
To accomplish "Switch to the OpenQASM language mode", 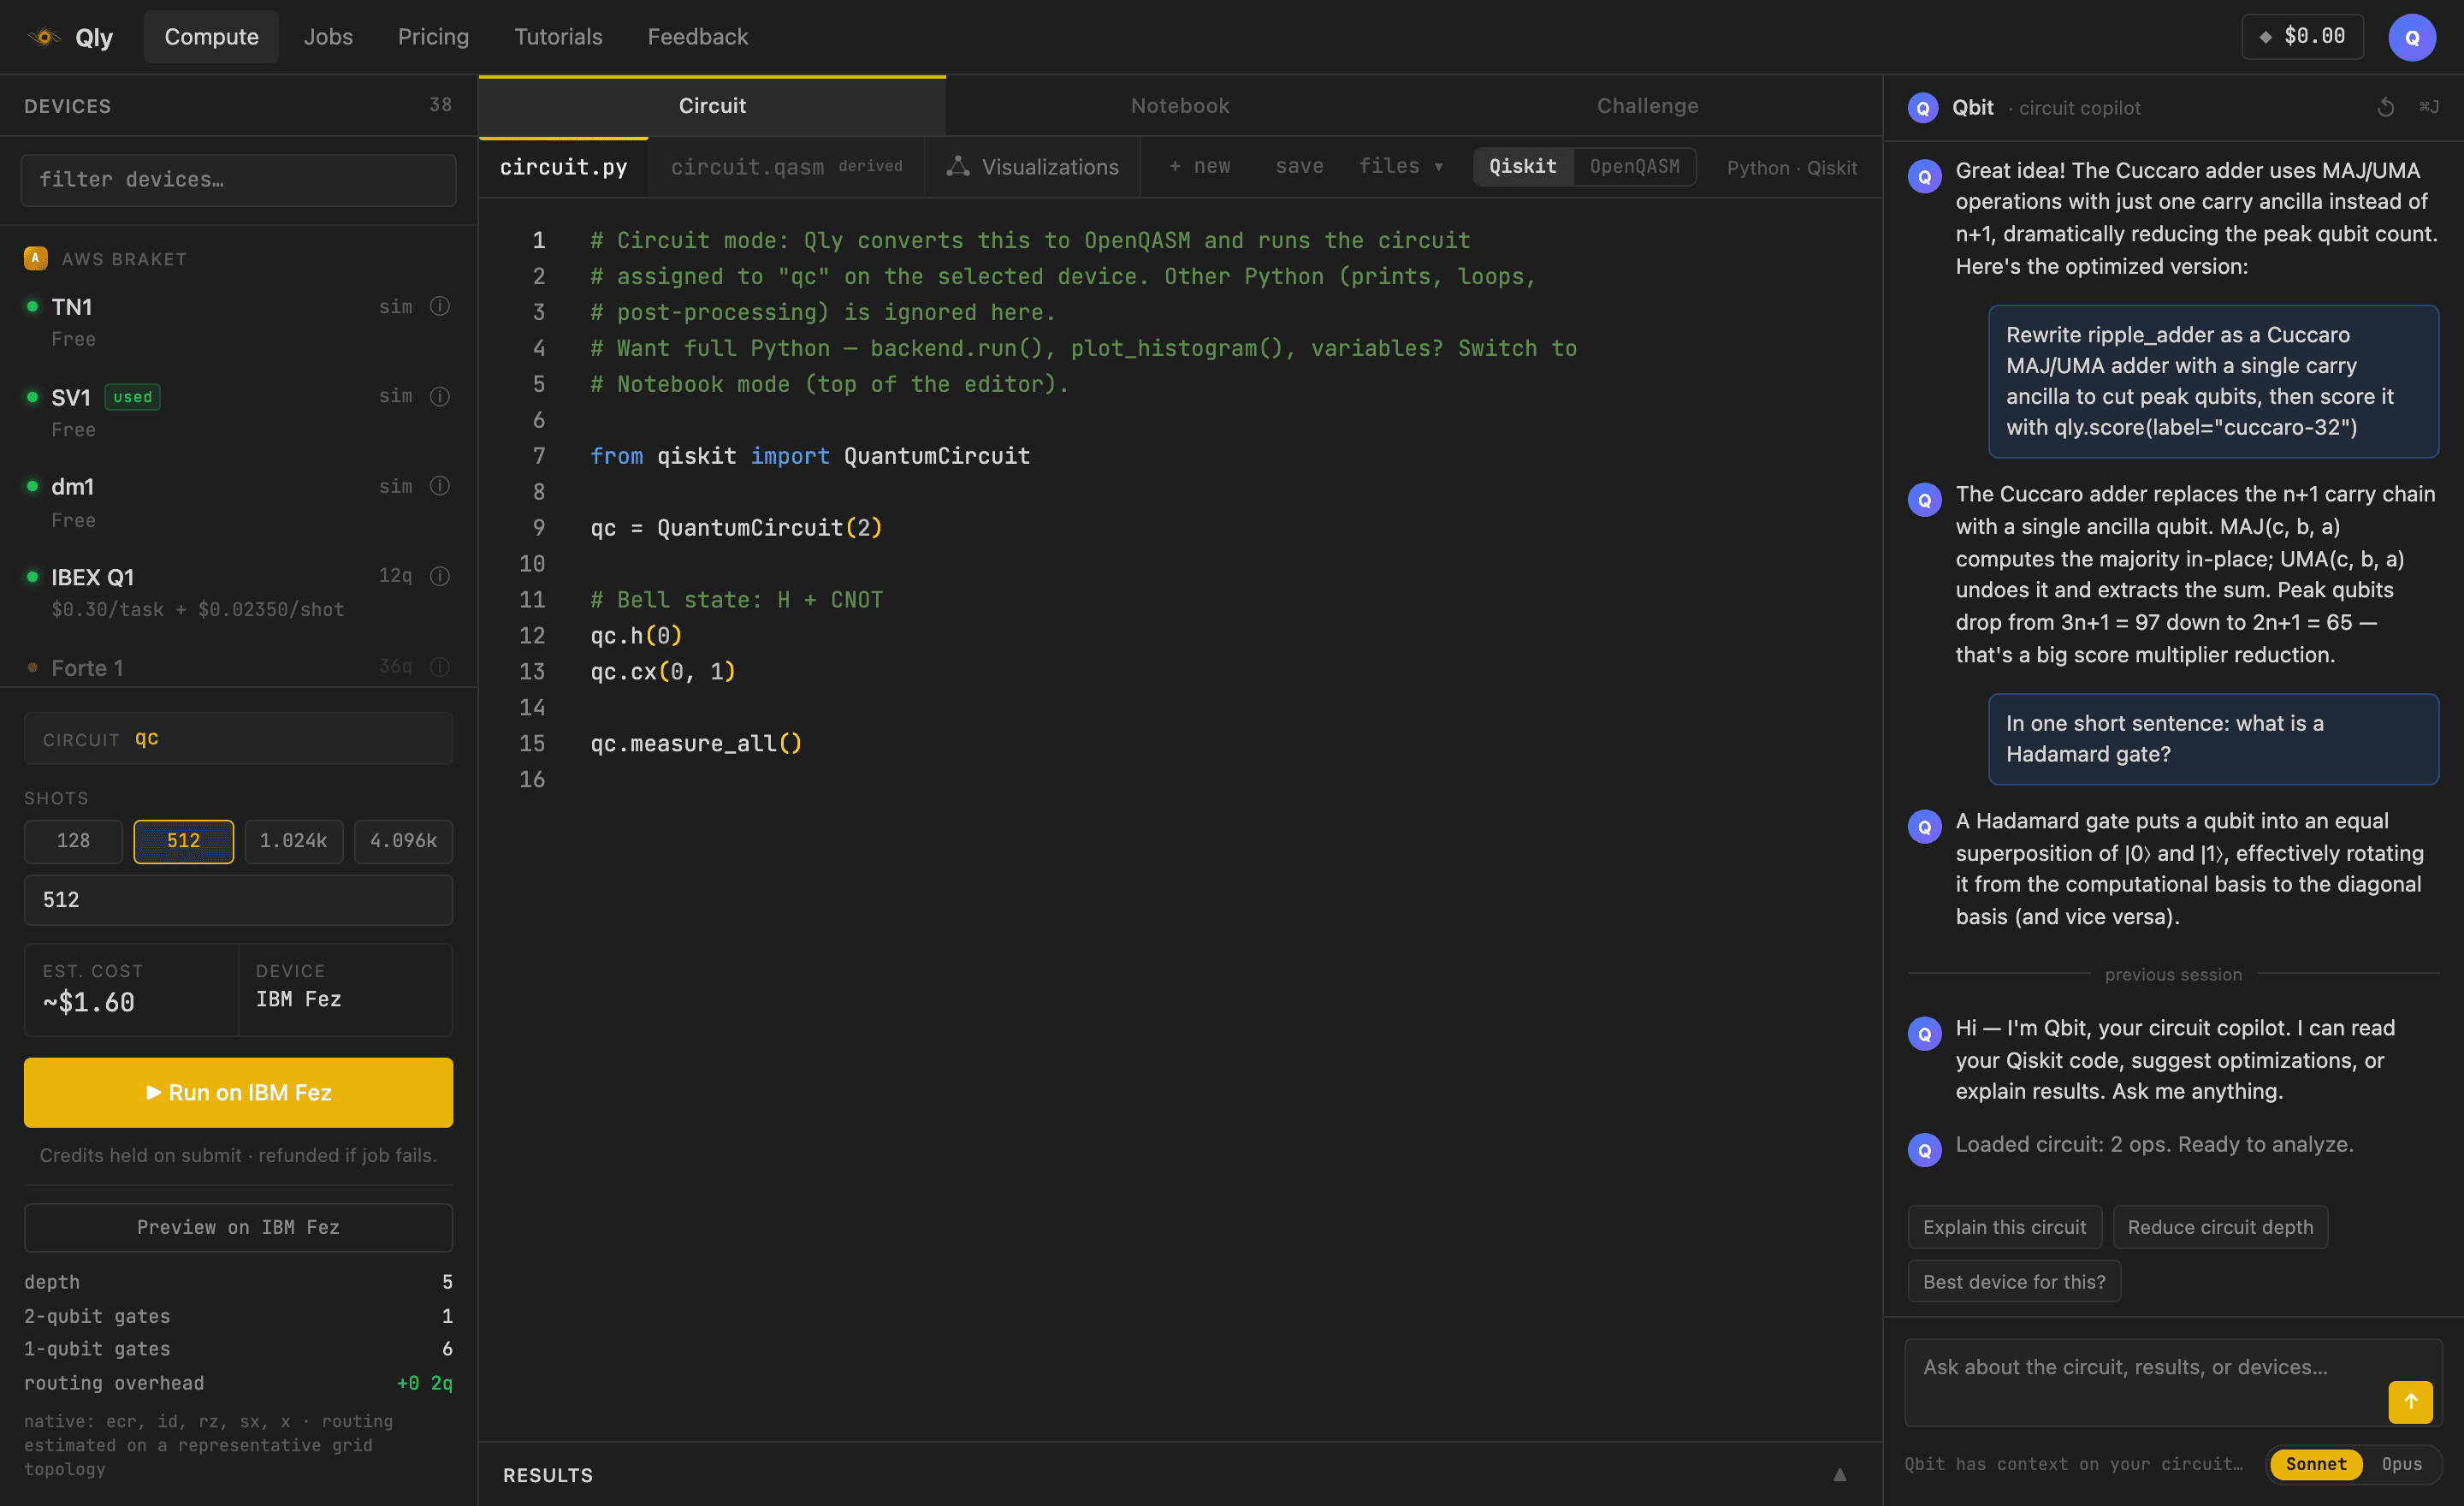I will click(1634, 166).
